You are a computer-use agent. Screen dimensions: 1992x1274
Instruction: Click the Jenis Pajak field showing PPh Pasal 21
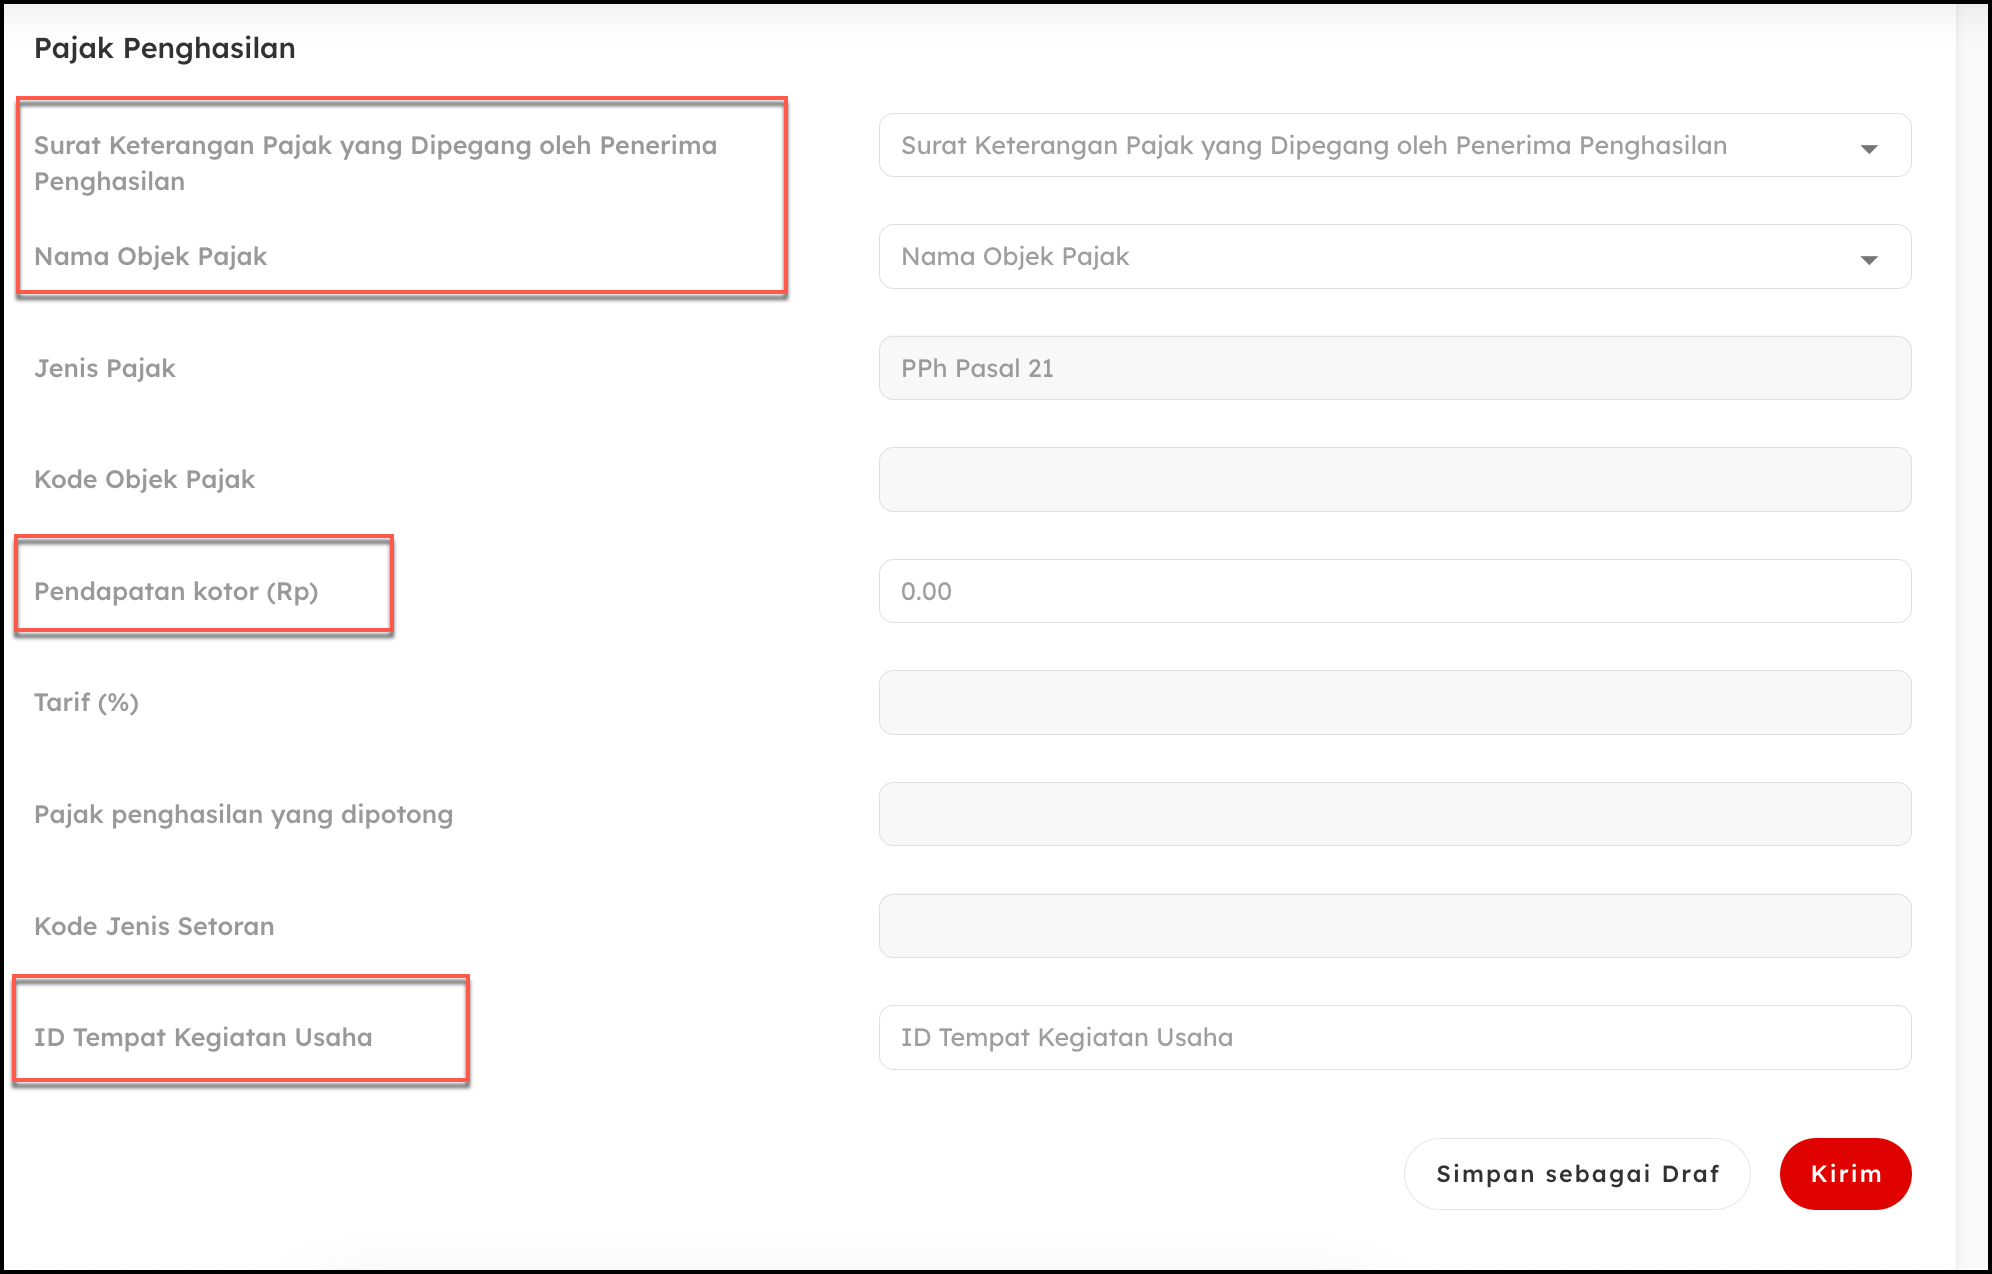[1394, 368]
